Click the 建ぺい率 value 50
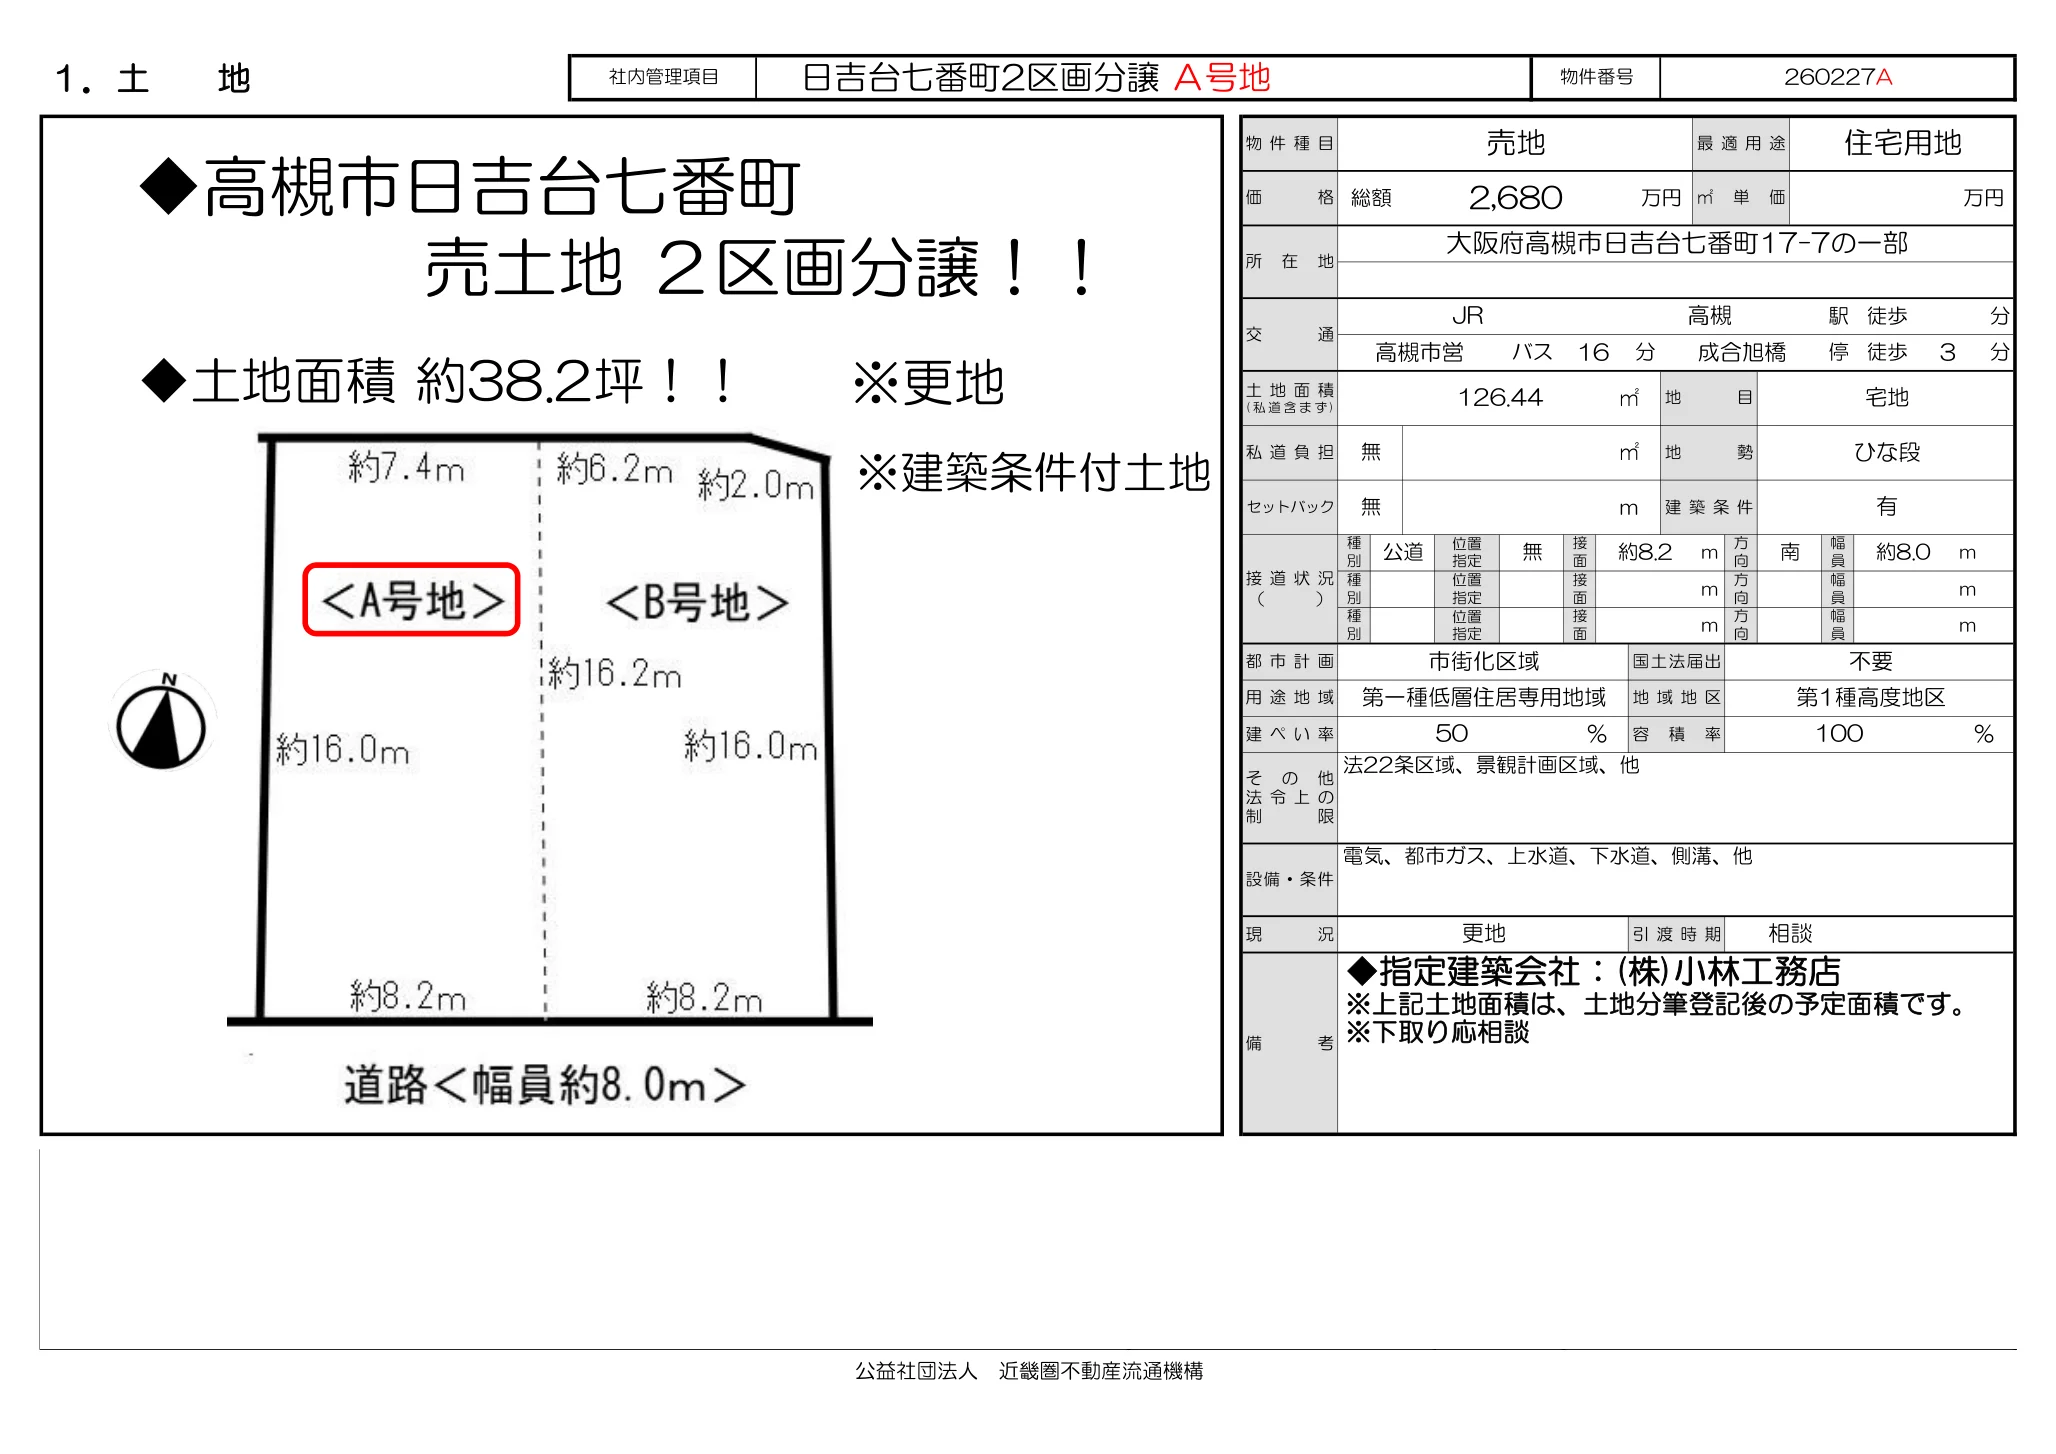2056x1454 pixels. (1451, 734)
